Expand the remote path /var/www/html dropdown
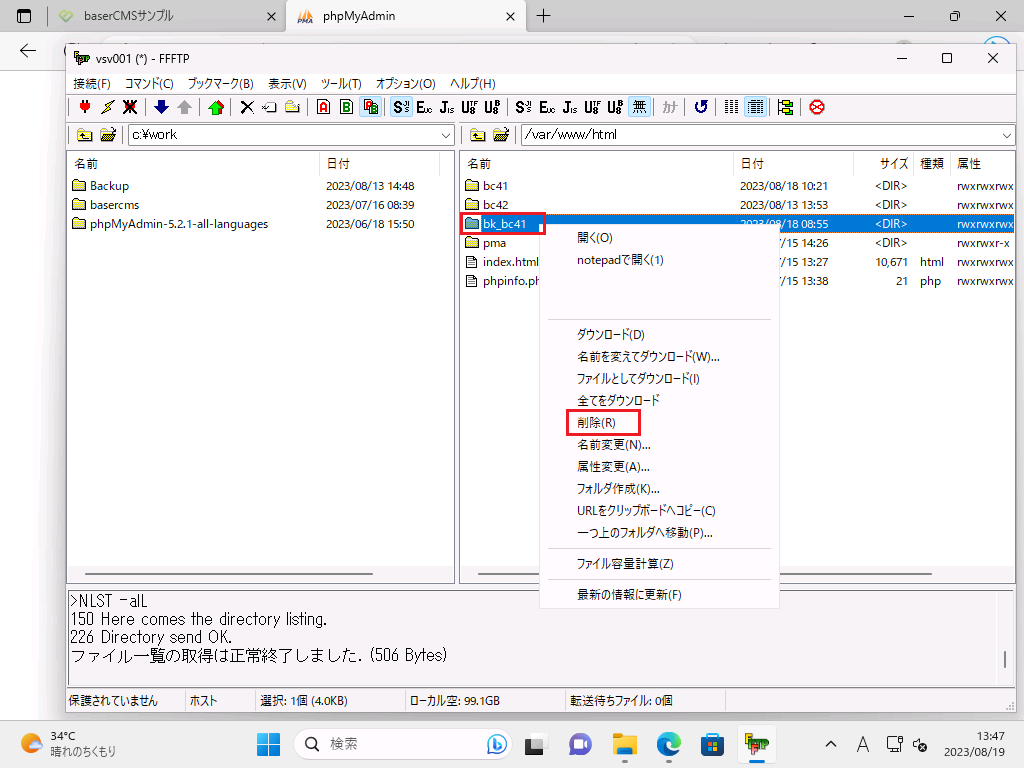1024x768 pixels. [1005, 135]
